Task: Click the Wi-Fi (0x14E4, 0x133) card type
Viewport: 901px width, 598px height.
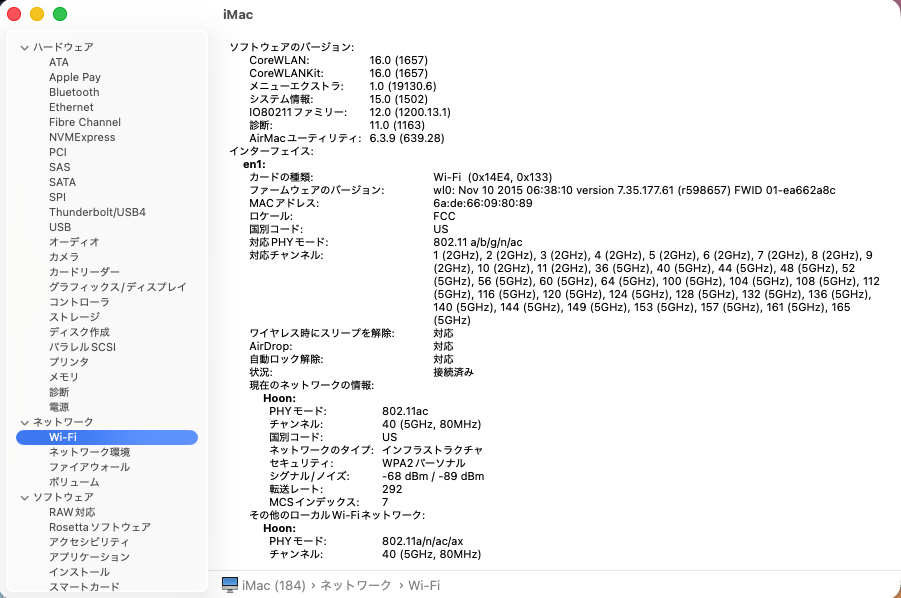Action: tap(492, 177)
